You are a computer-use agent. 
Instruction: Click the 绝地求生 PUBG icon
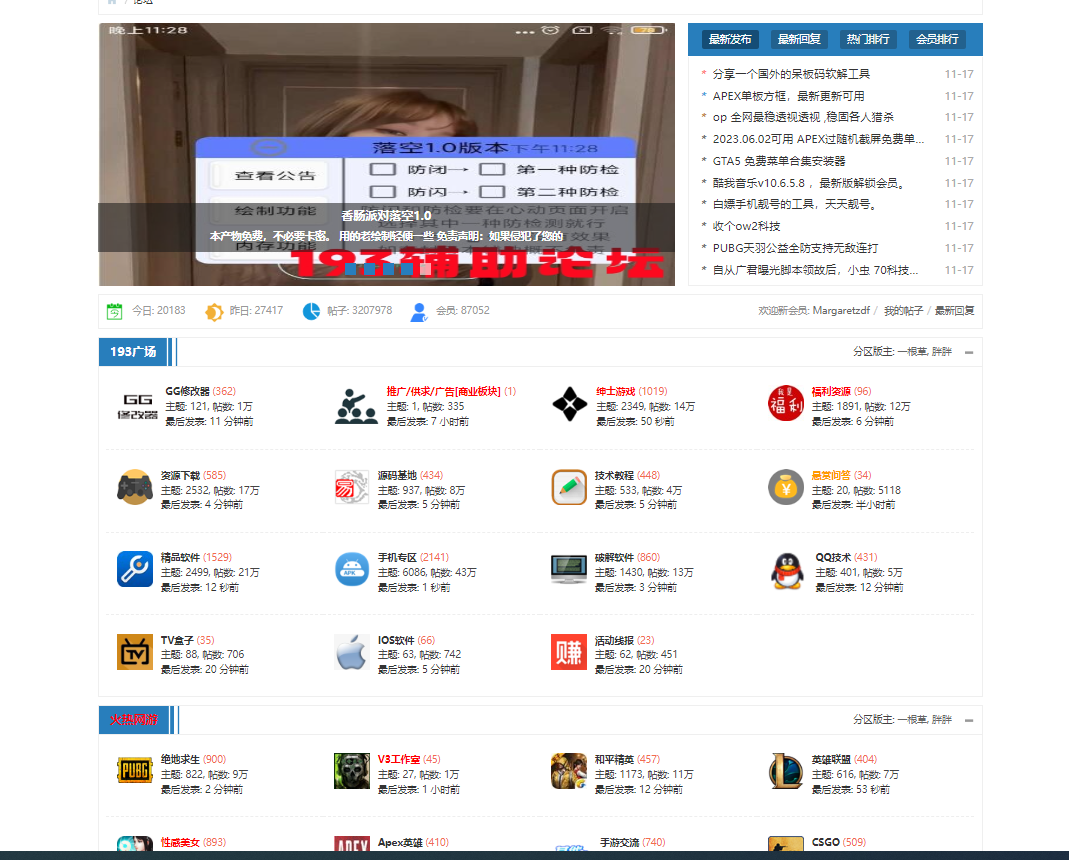click(135, 771)
